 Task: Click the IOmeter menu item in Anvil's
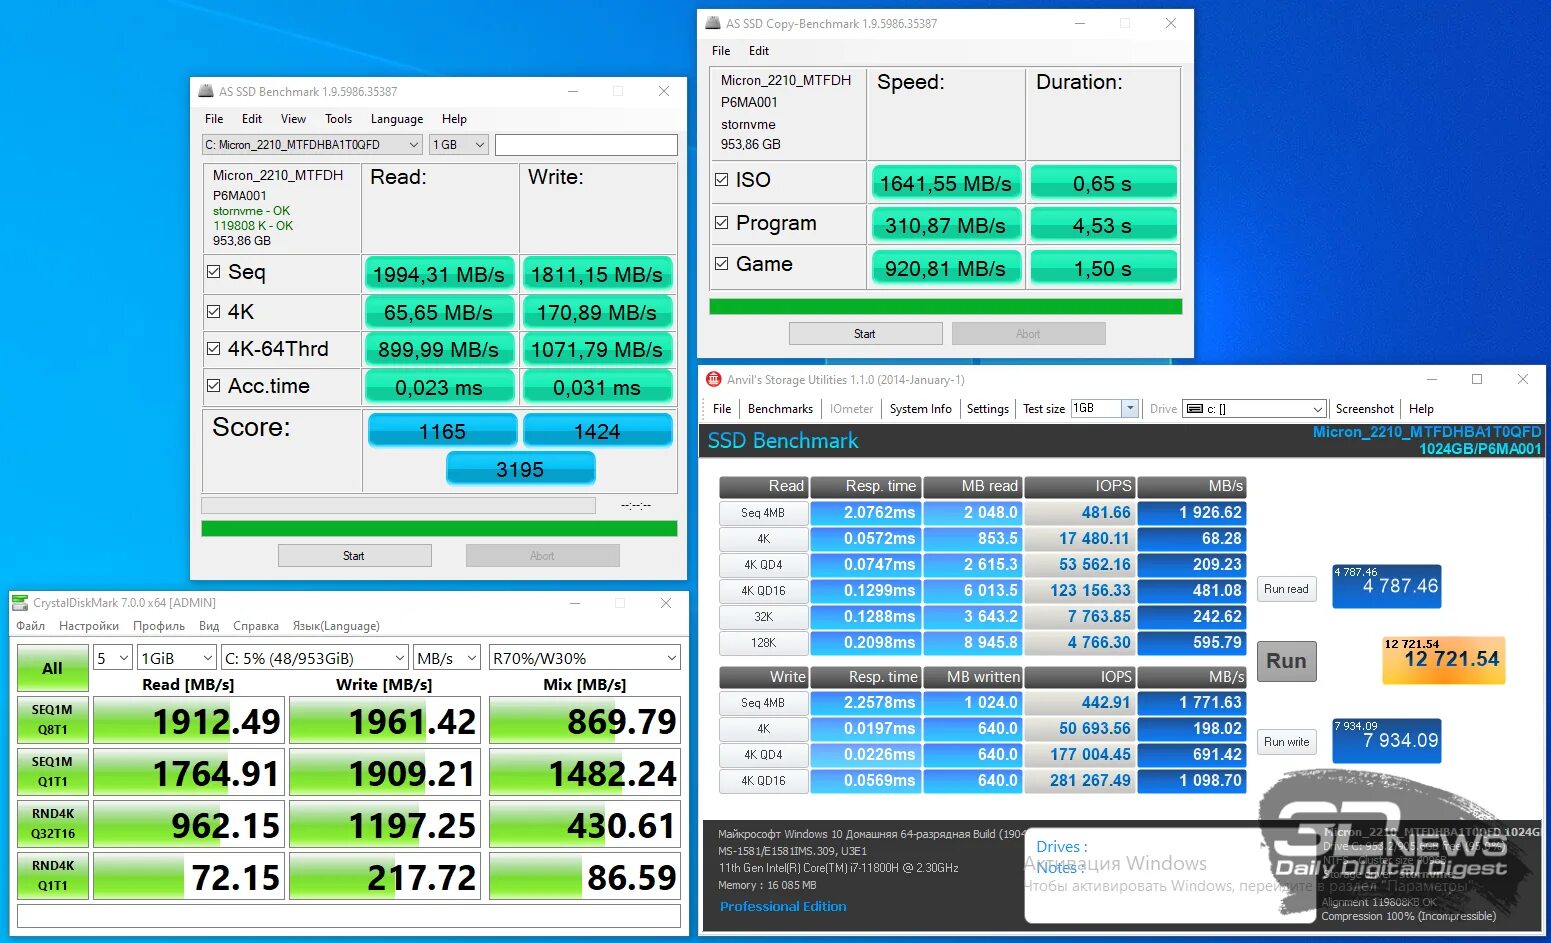click(x=851, y=408)
